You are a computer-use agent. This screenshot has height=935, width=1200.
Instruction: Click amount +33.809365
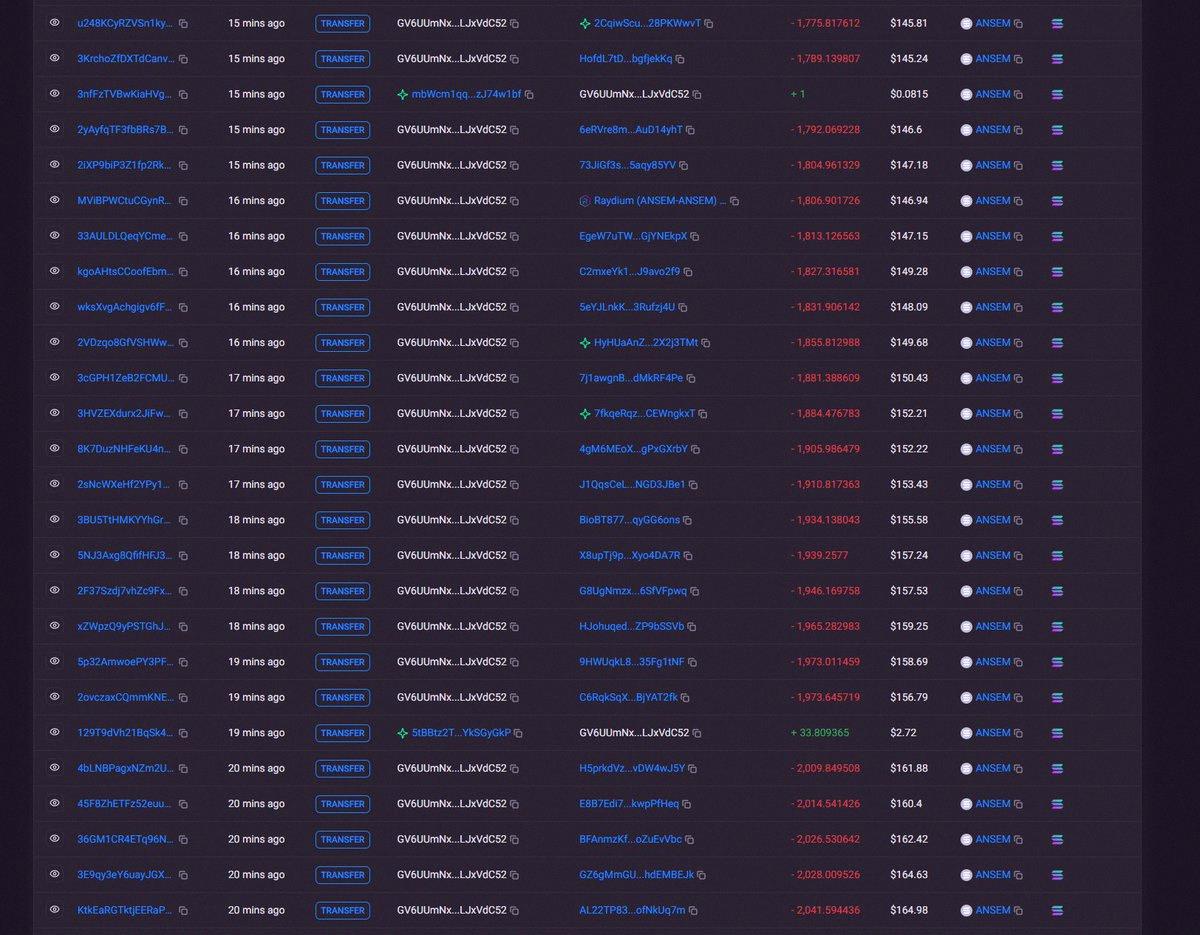pos(820,733)
